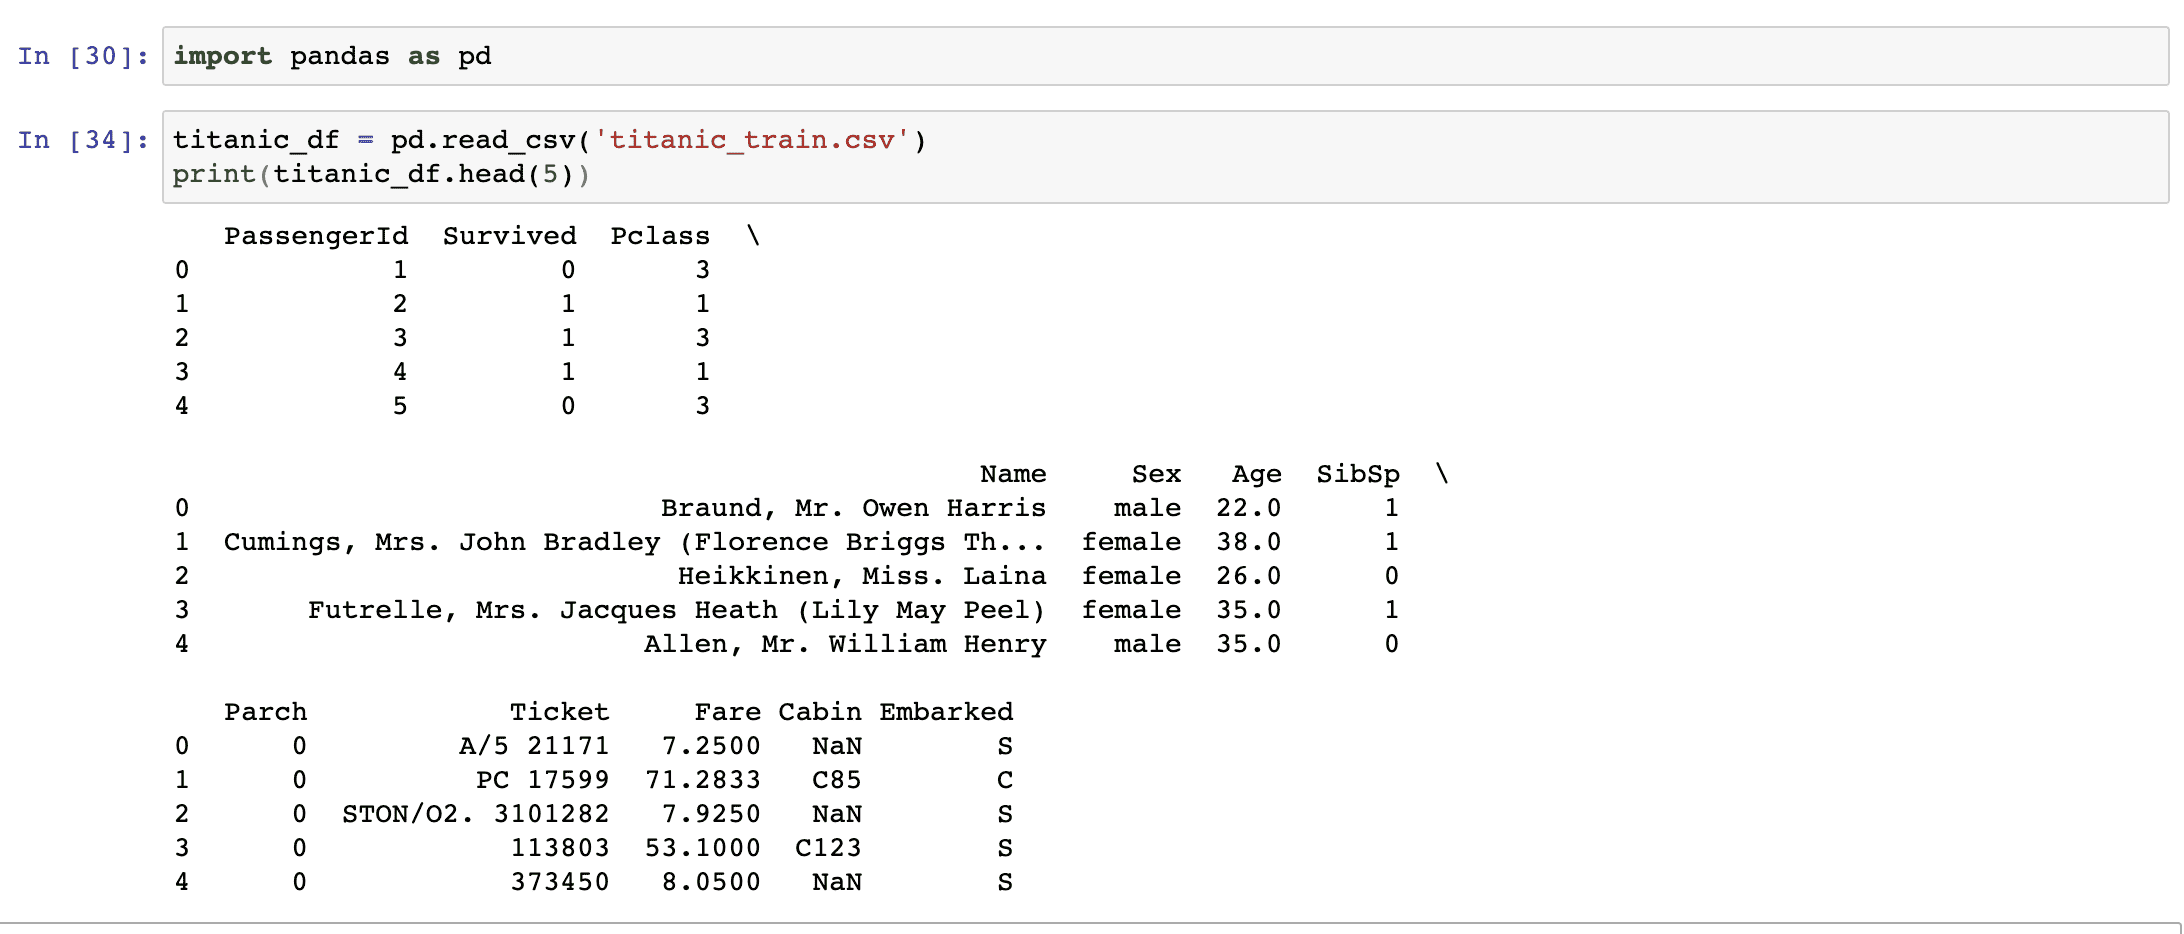Click the Sex column header
Viewport: 2184px width, 934px height.
pos(1156,474)
